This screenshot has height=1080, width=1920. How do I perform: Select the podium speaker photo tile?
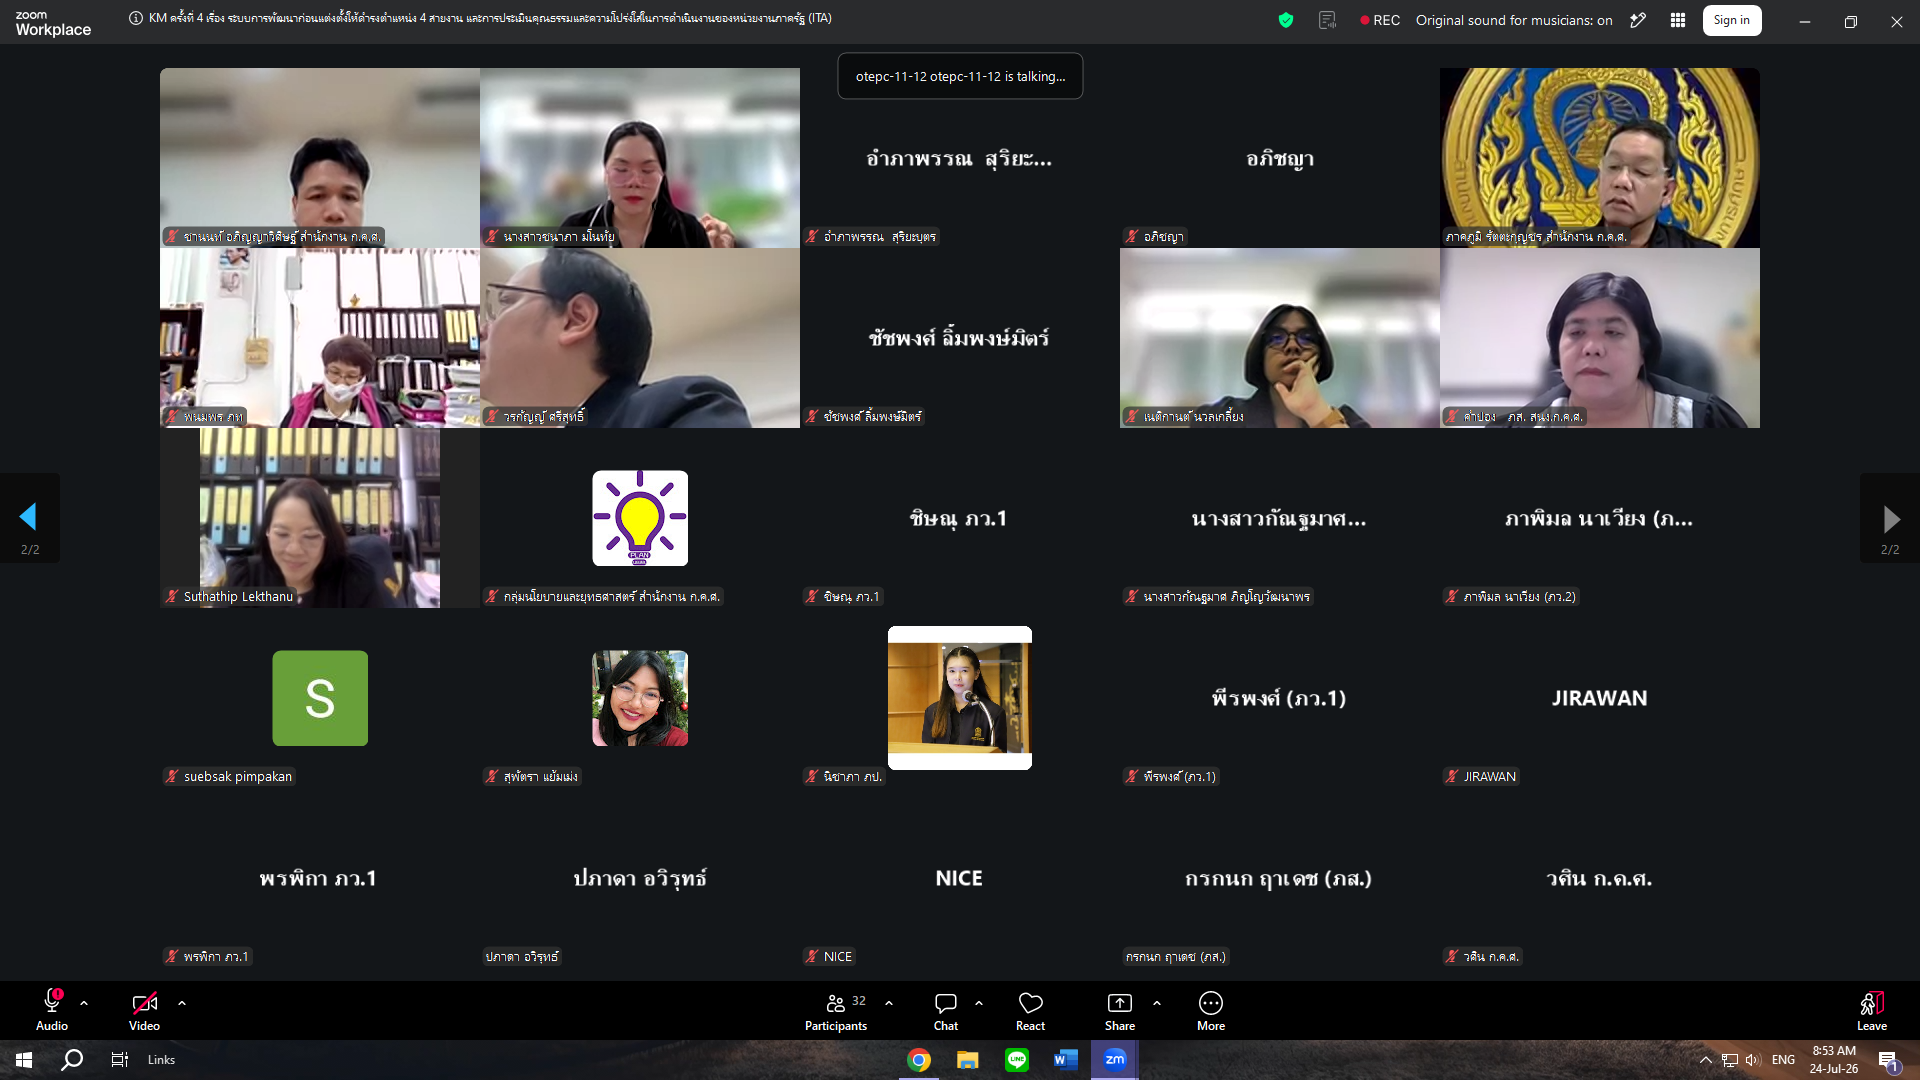click(x=960, y=698)
